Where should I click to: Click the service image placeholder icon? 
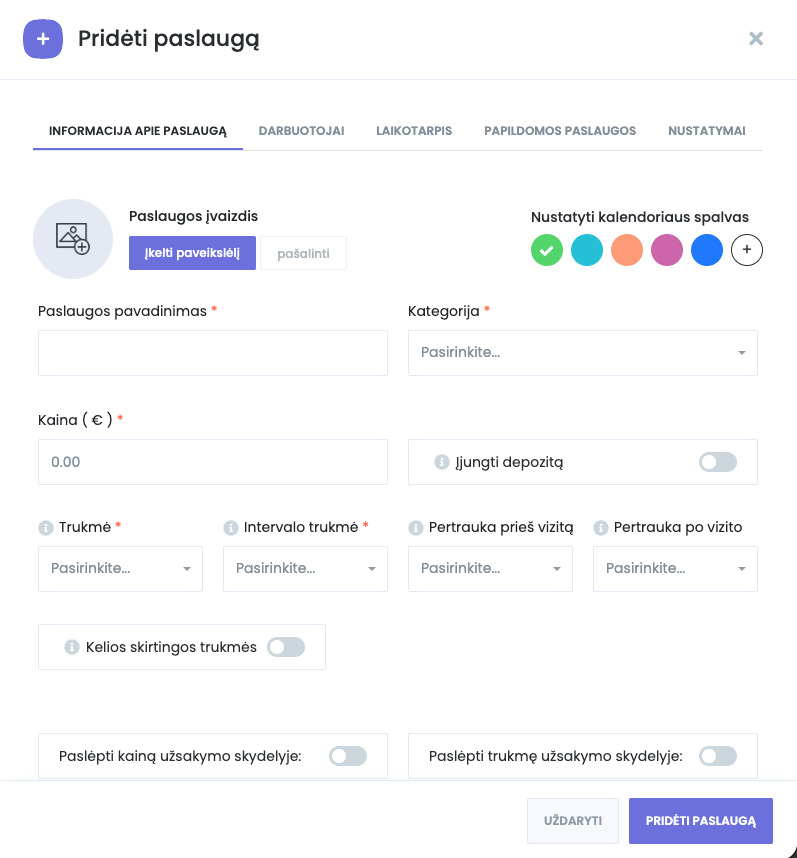[x=73, y=238]
